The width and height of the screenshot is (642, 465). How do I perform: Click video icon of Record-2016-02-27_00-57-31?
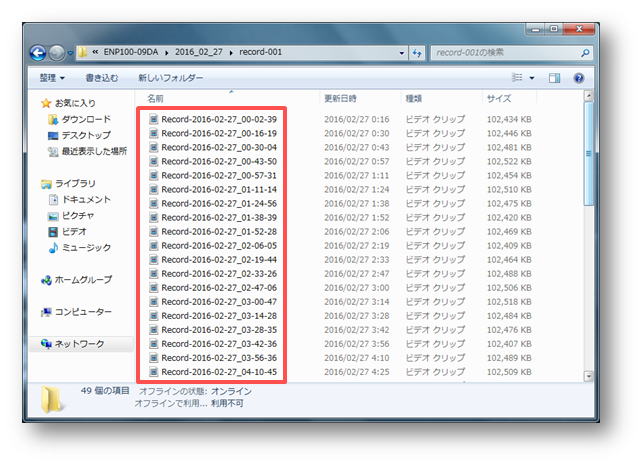pos(154,175)
